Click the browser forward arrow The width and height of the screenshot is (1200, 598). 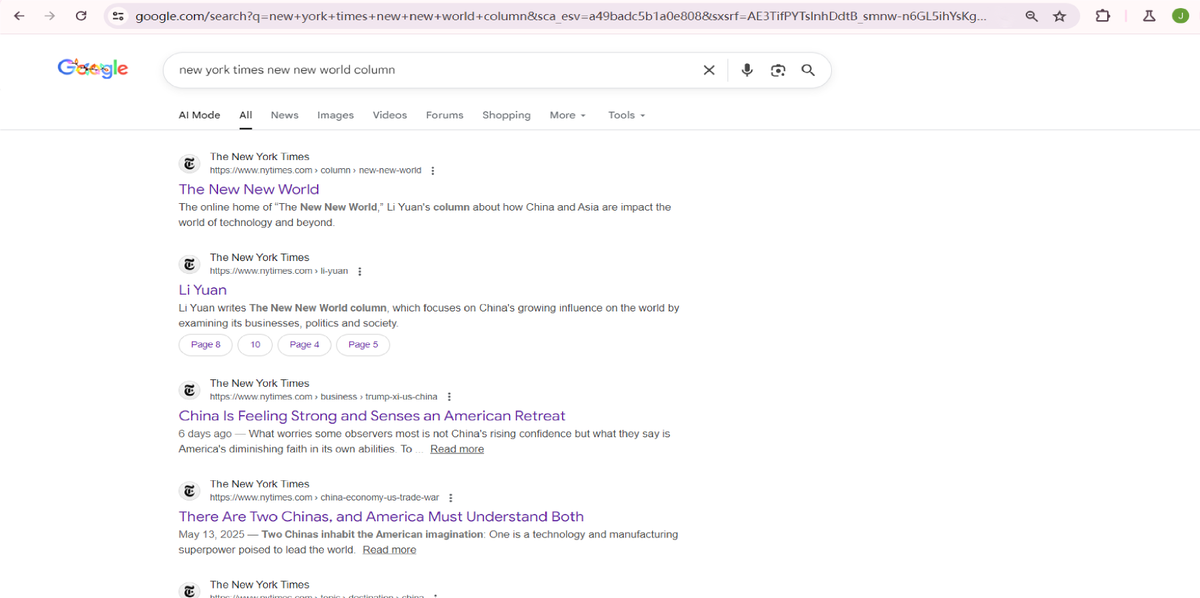tap(50, 16)
